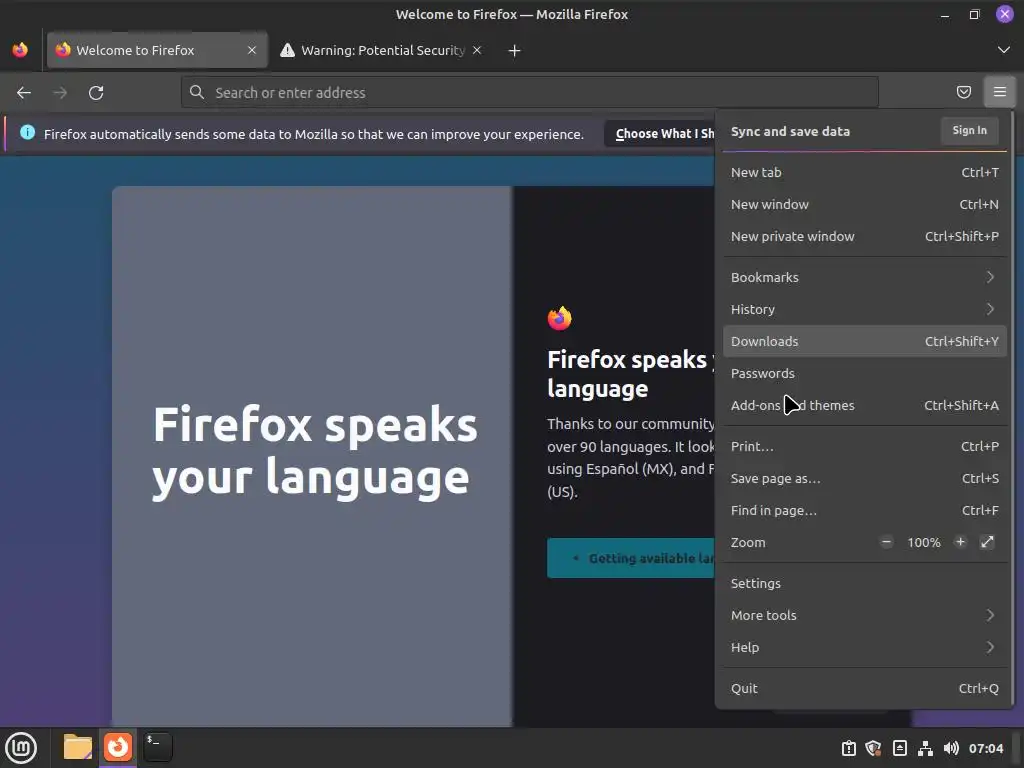Click the Firefox taskbar icon
Screen dimensions: 1024x768
point(118,747)
